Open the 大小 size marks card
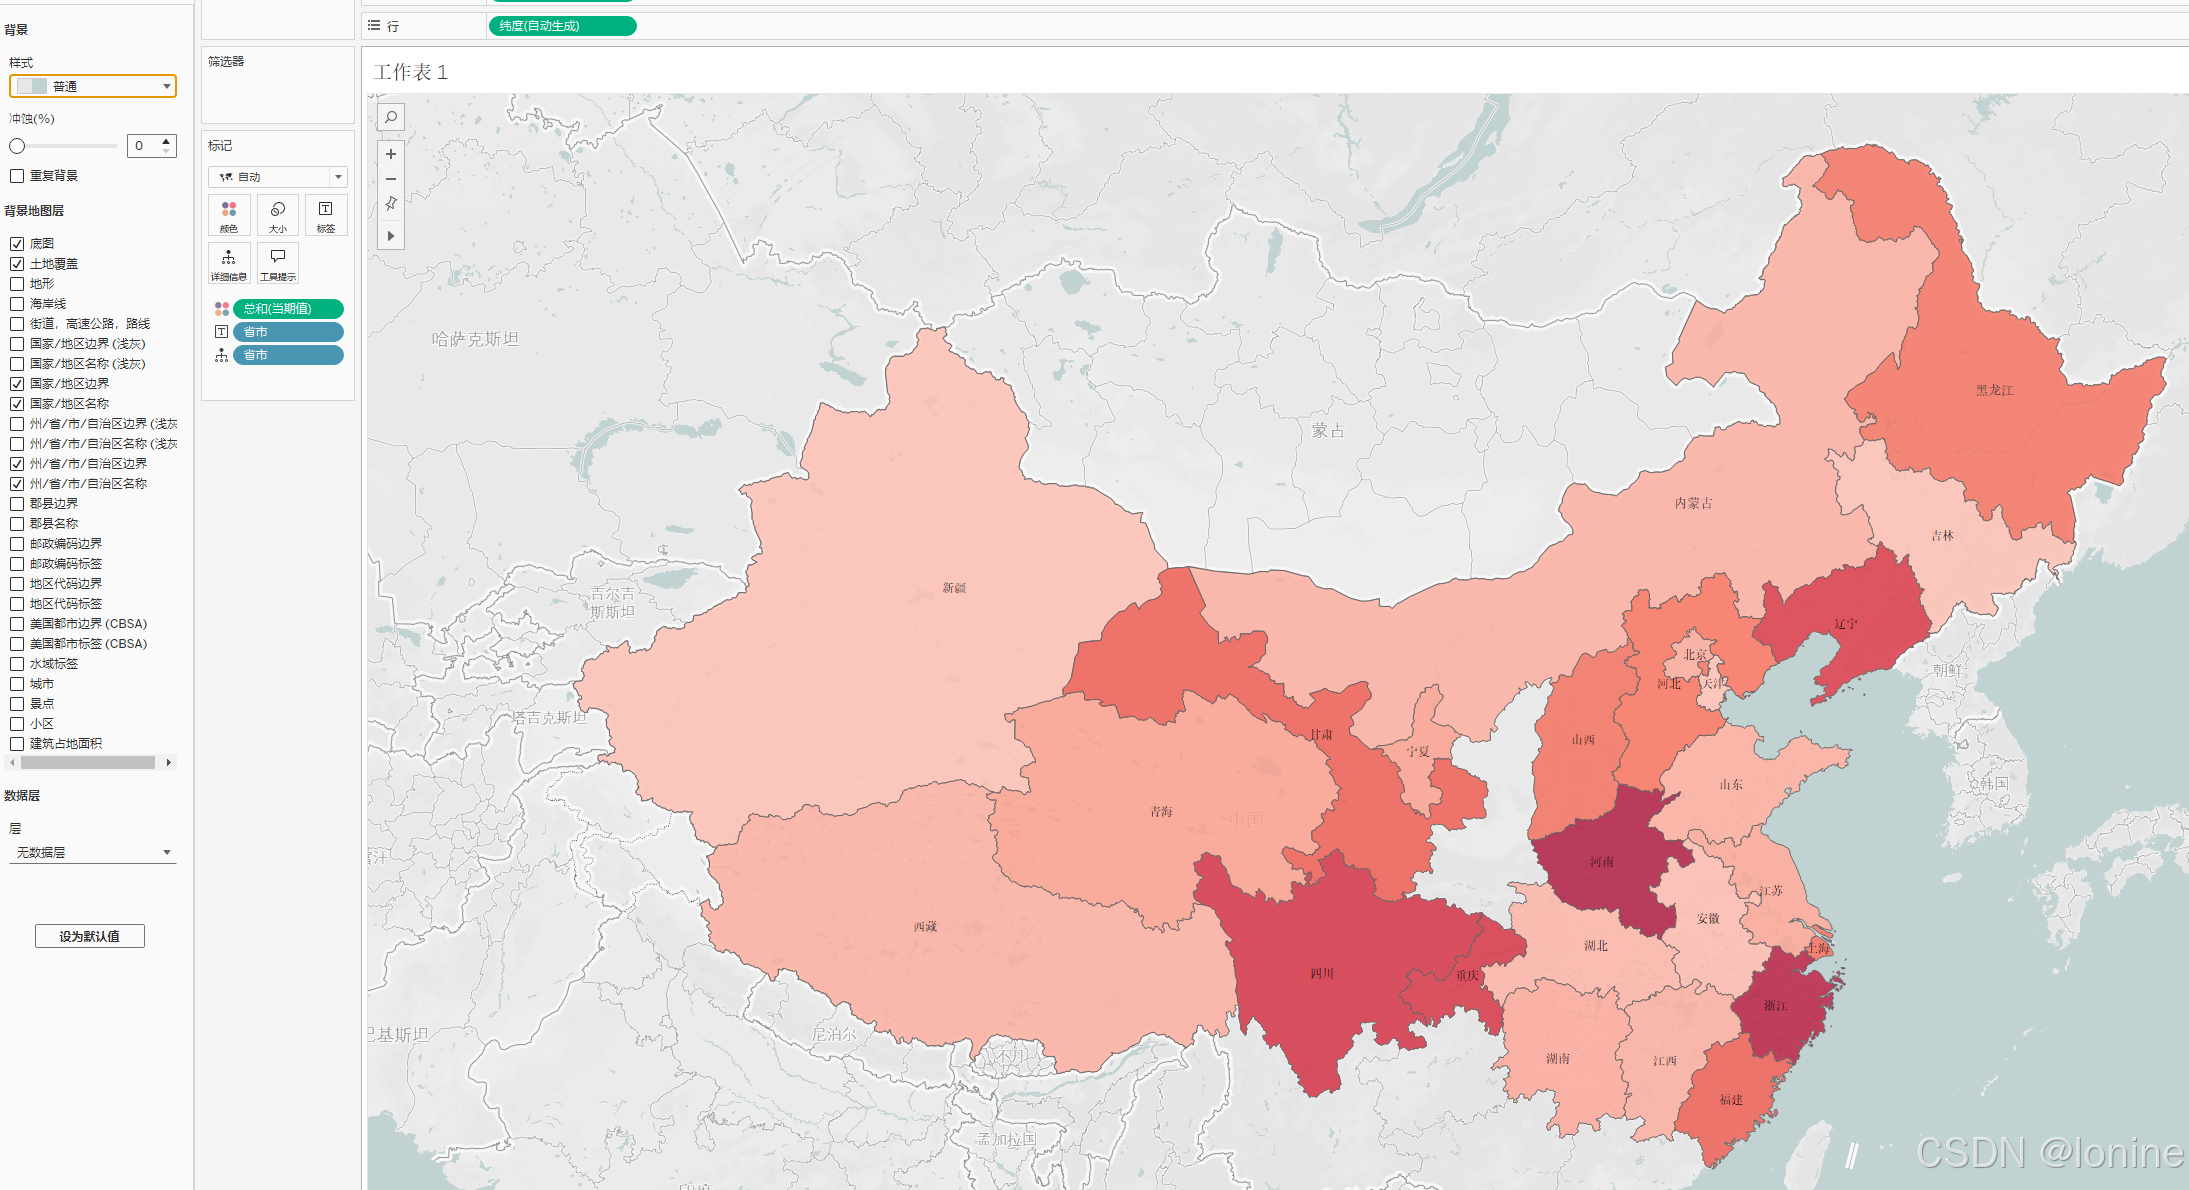The height and width of the screenshot is (1190, 2189). 278,215
